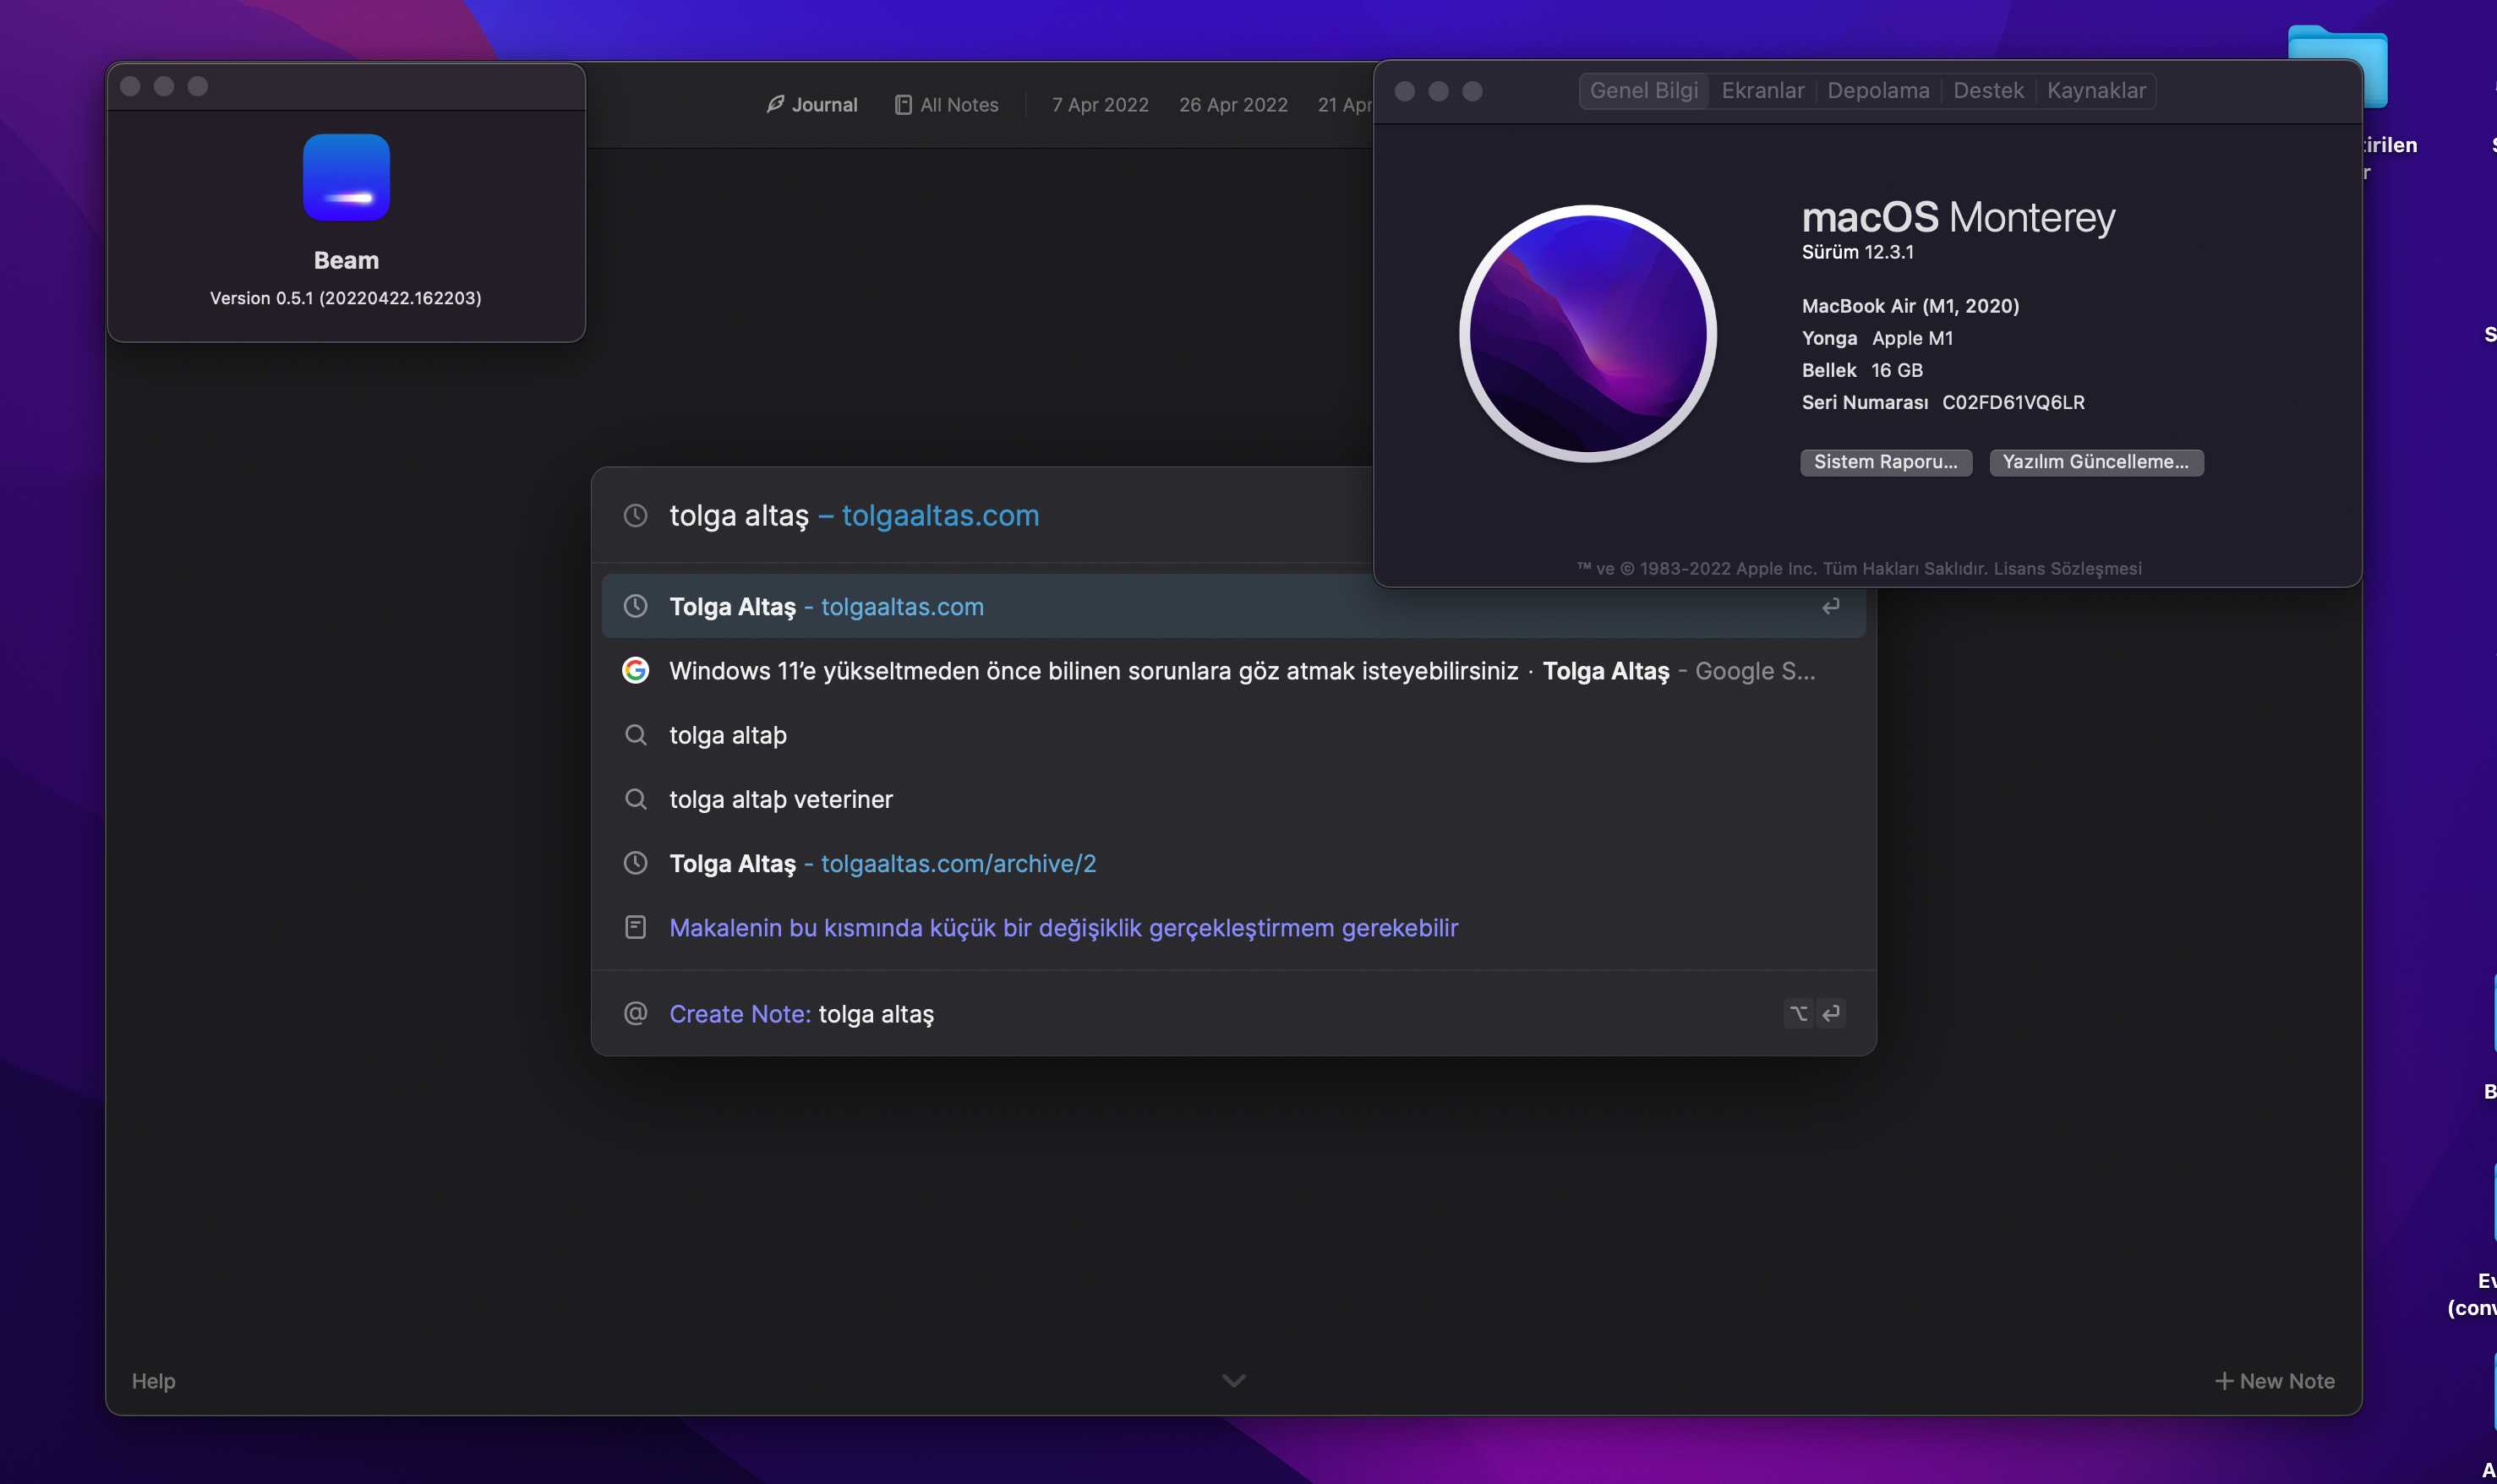Click the New Note button

coord(2274,1380)
